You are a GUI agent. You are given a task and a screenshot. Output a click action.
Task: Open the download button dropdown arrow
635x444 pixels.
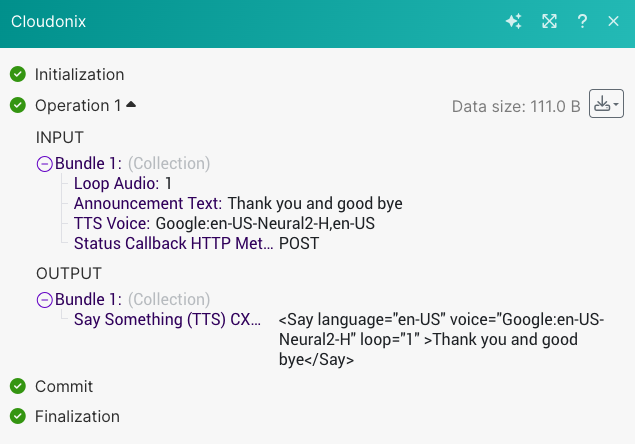click(617, 104)
